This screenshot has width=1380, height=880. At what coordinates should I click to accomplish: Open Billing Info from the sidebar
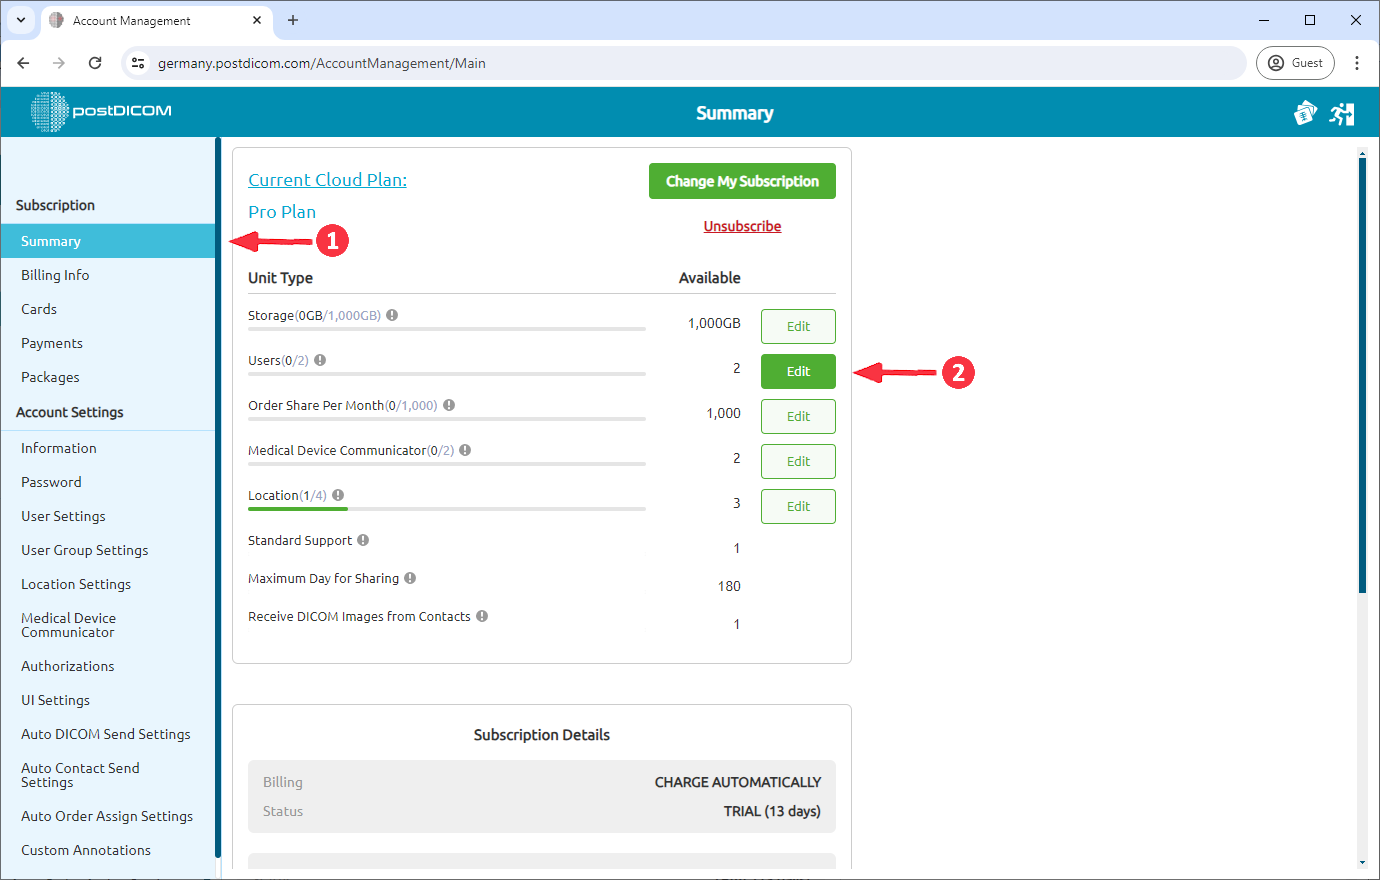point(55,274)
